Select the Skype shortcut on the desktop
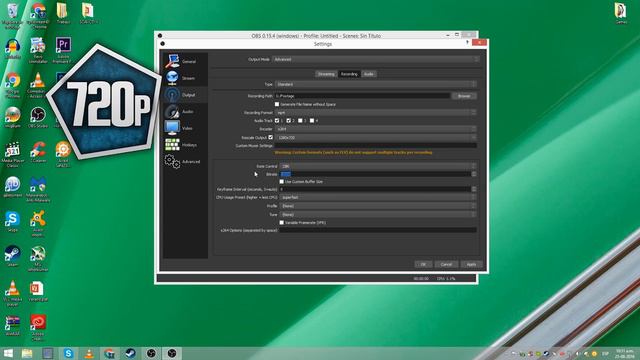 coord(12,222)
